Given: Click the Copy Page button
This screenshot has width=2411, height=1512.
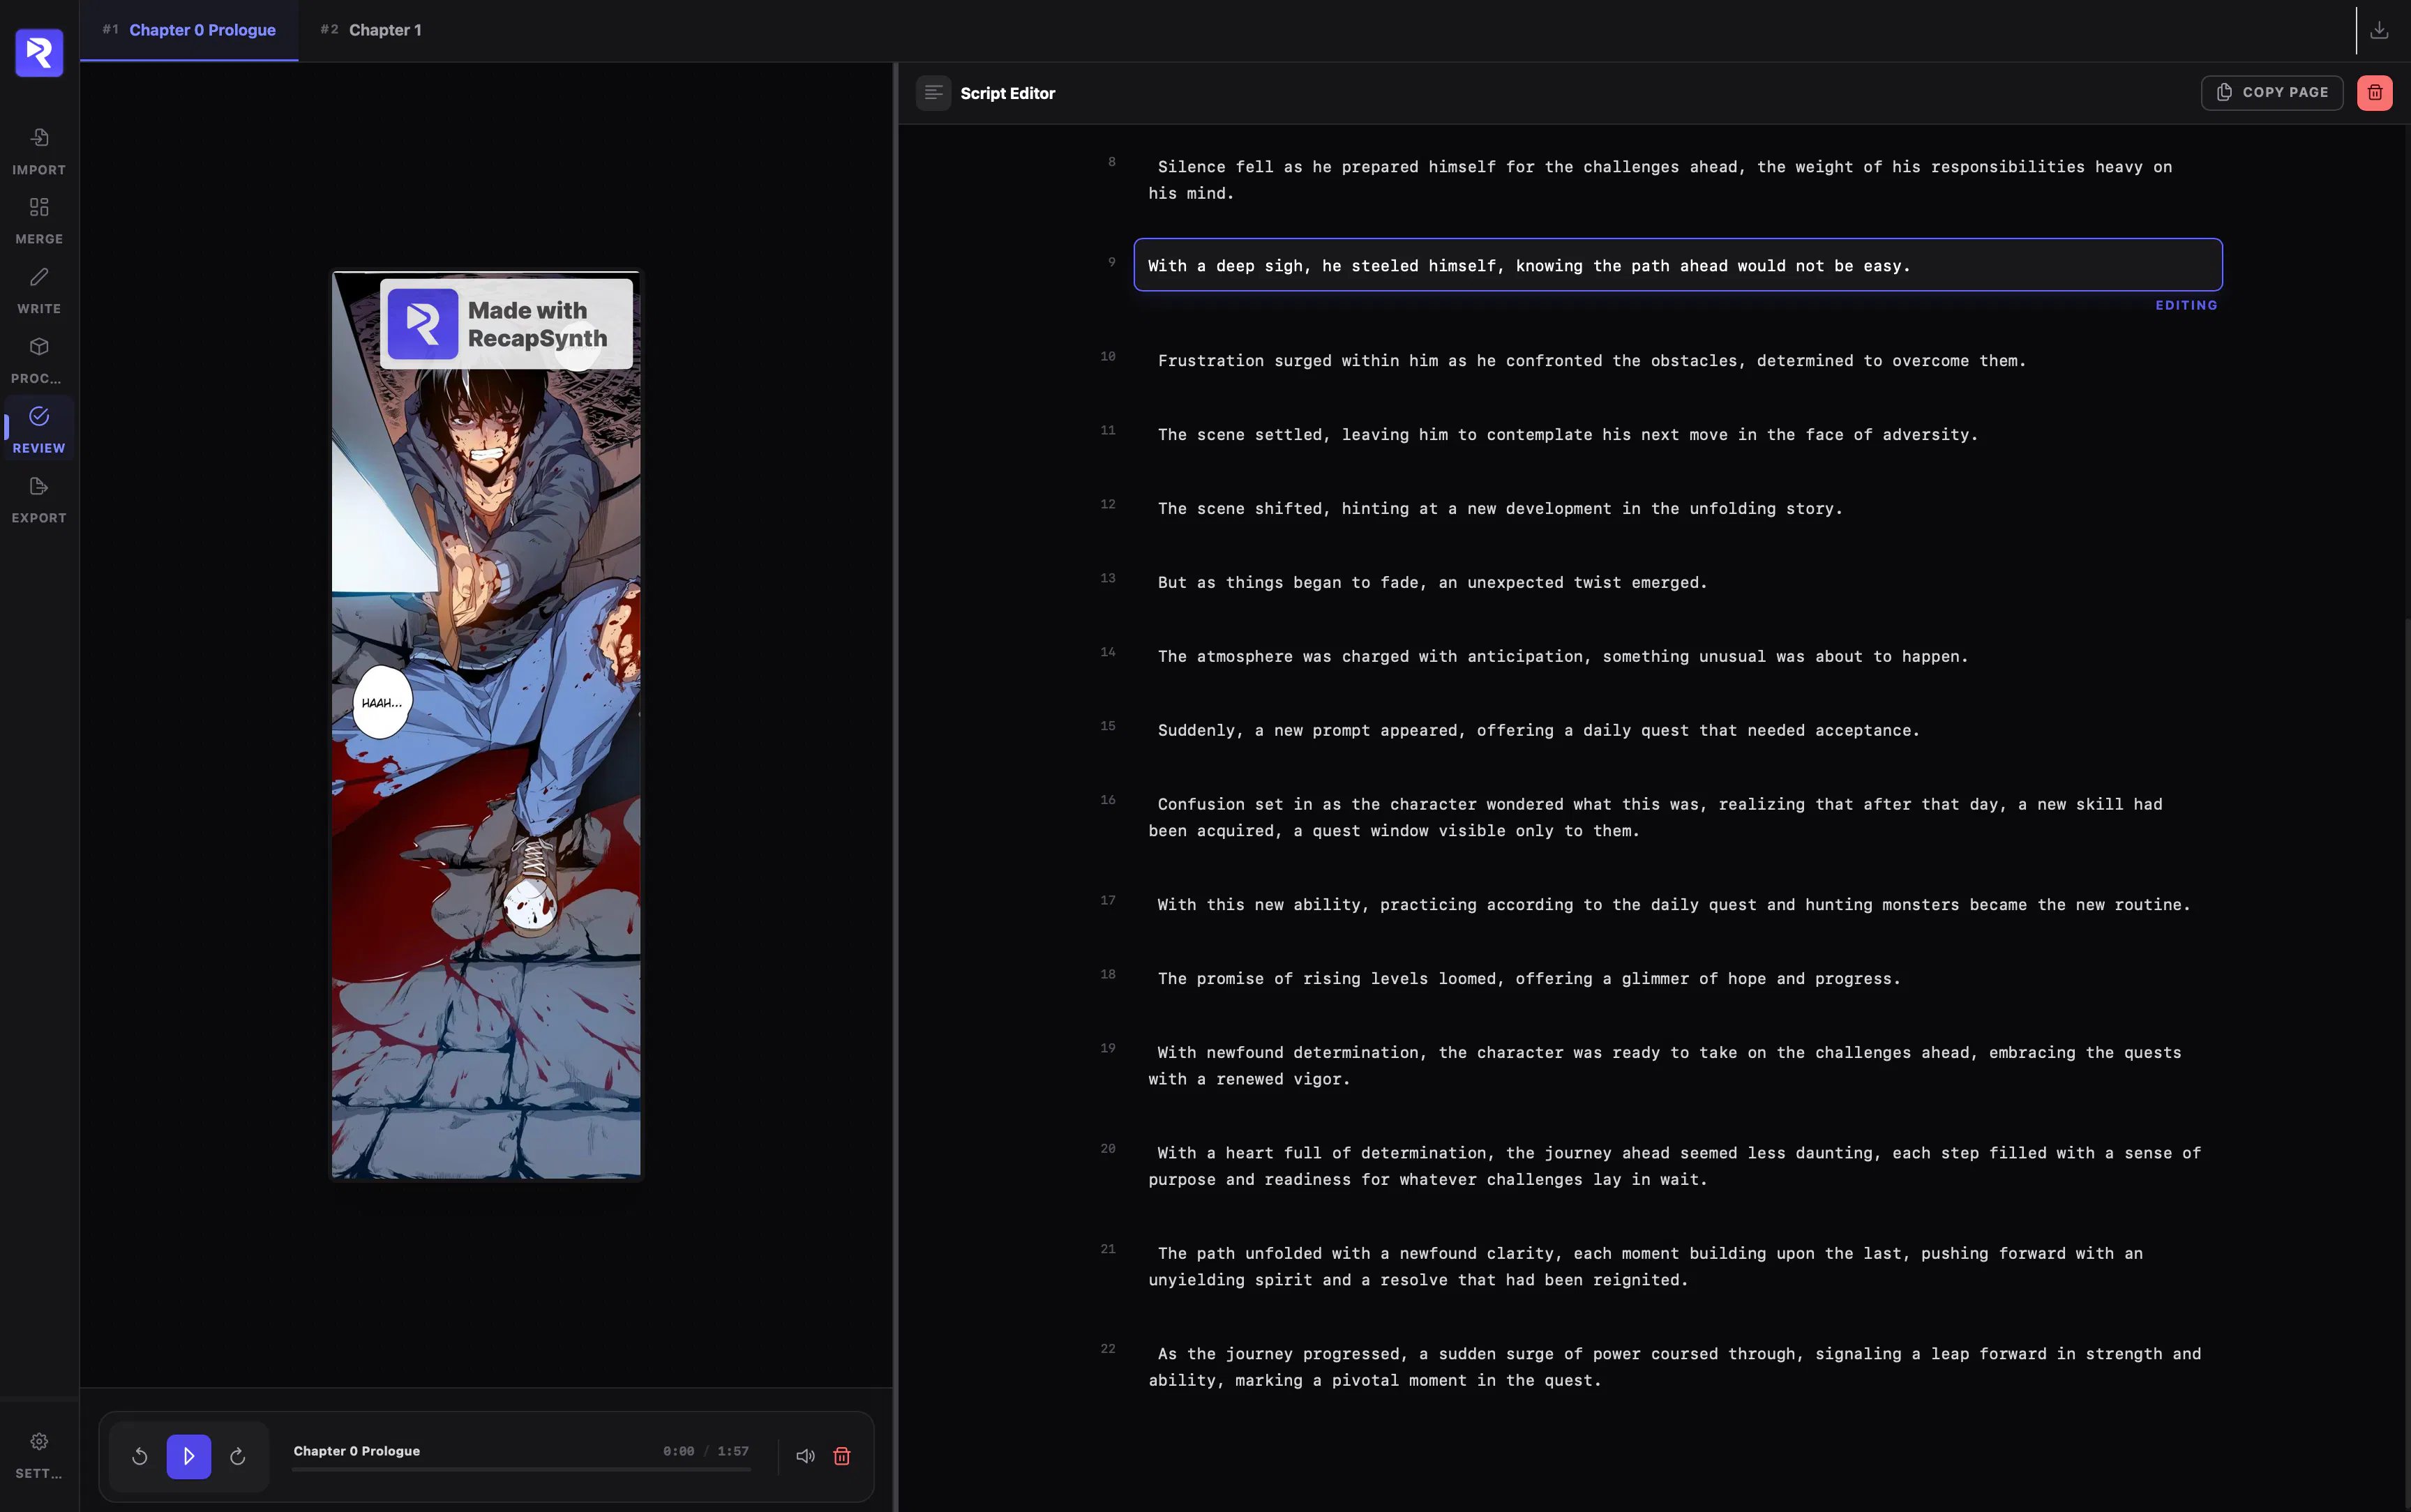Looking at the screenshot, I should 2272,93.
